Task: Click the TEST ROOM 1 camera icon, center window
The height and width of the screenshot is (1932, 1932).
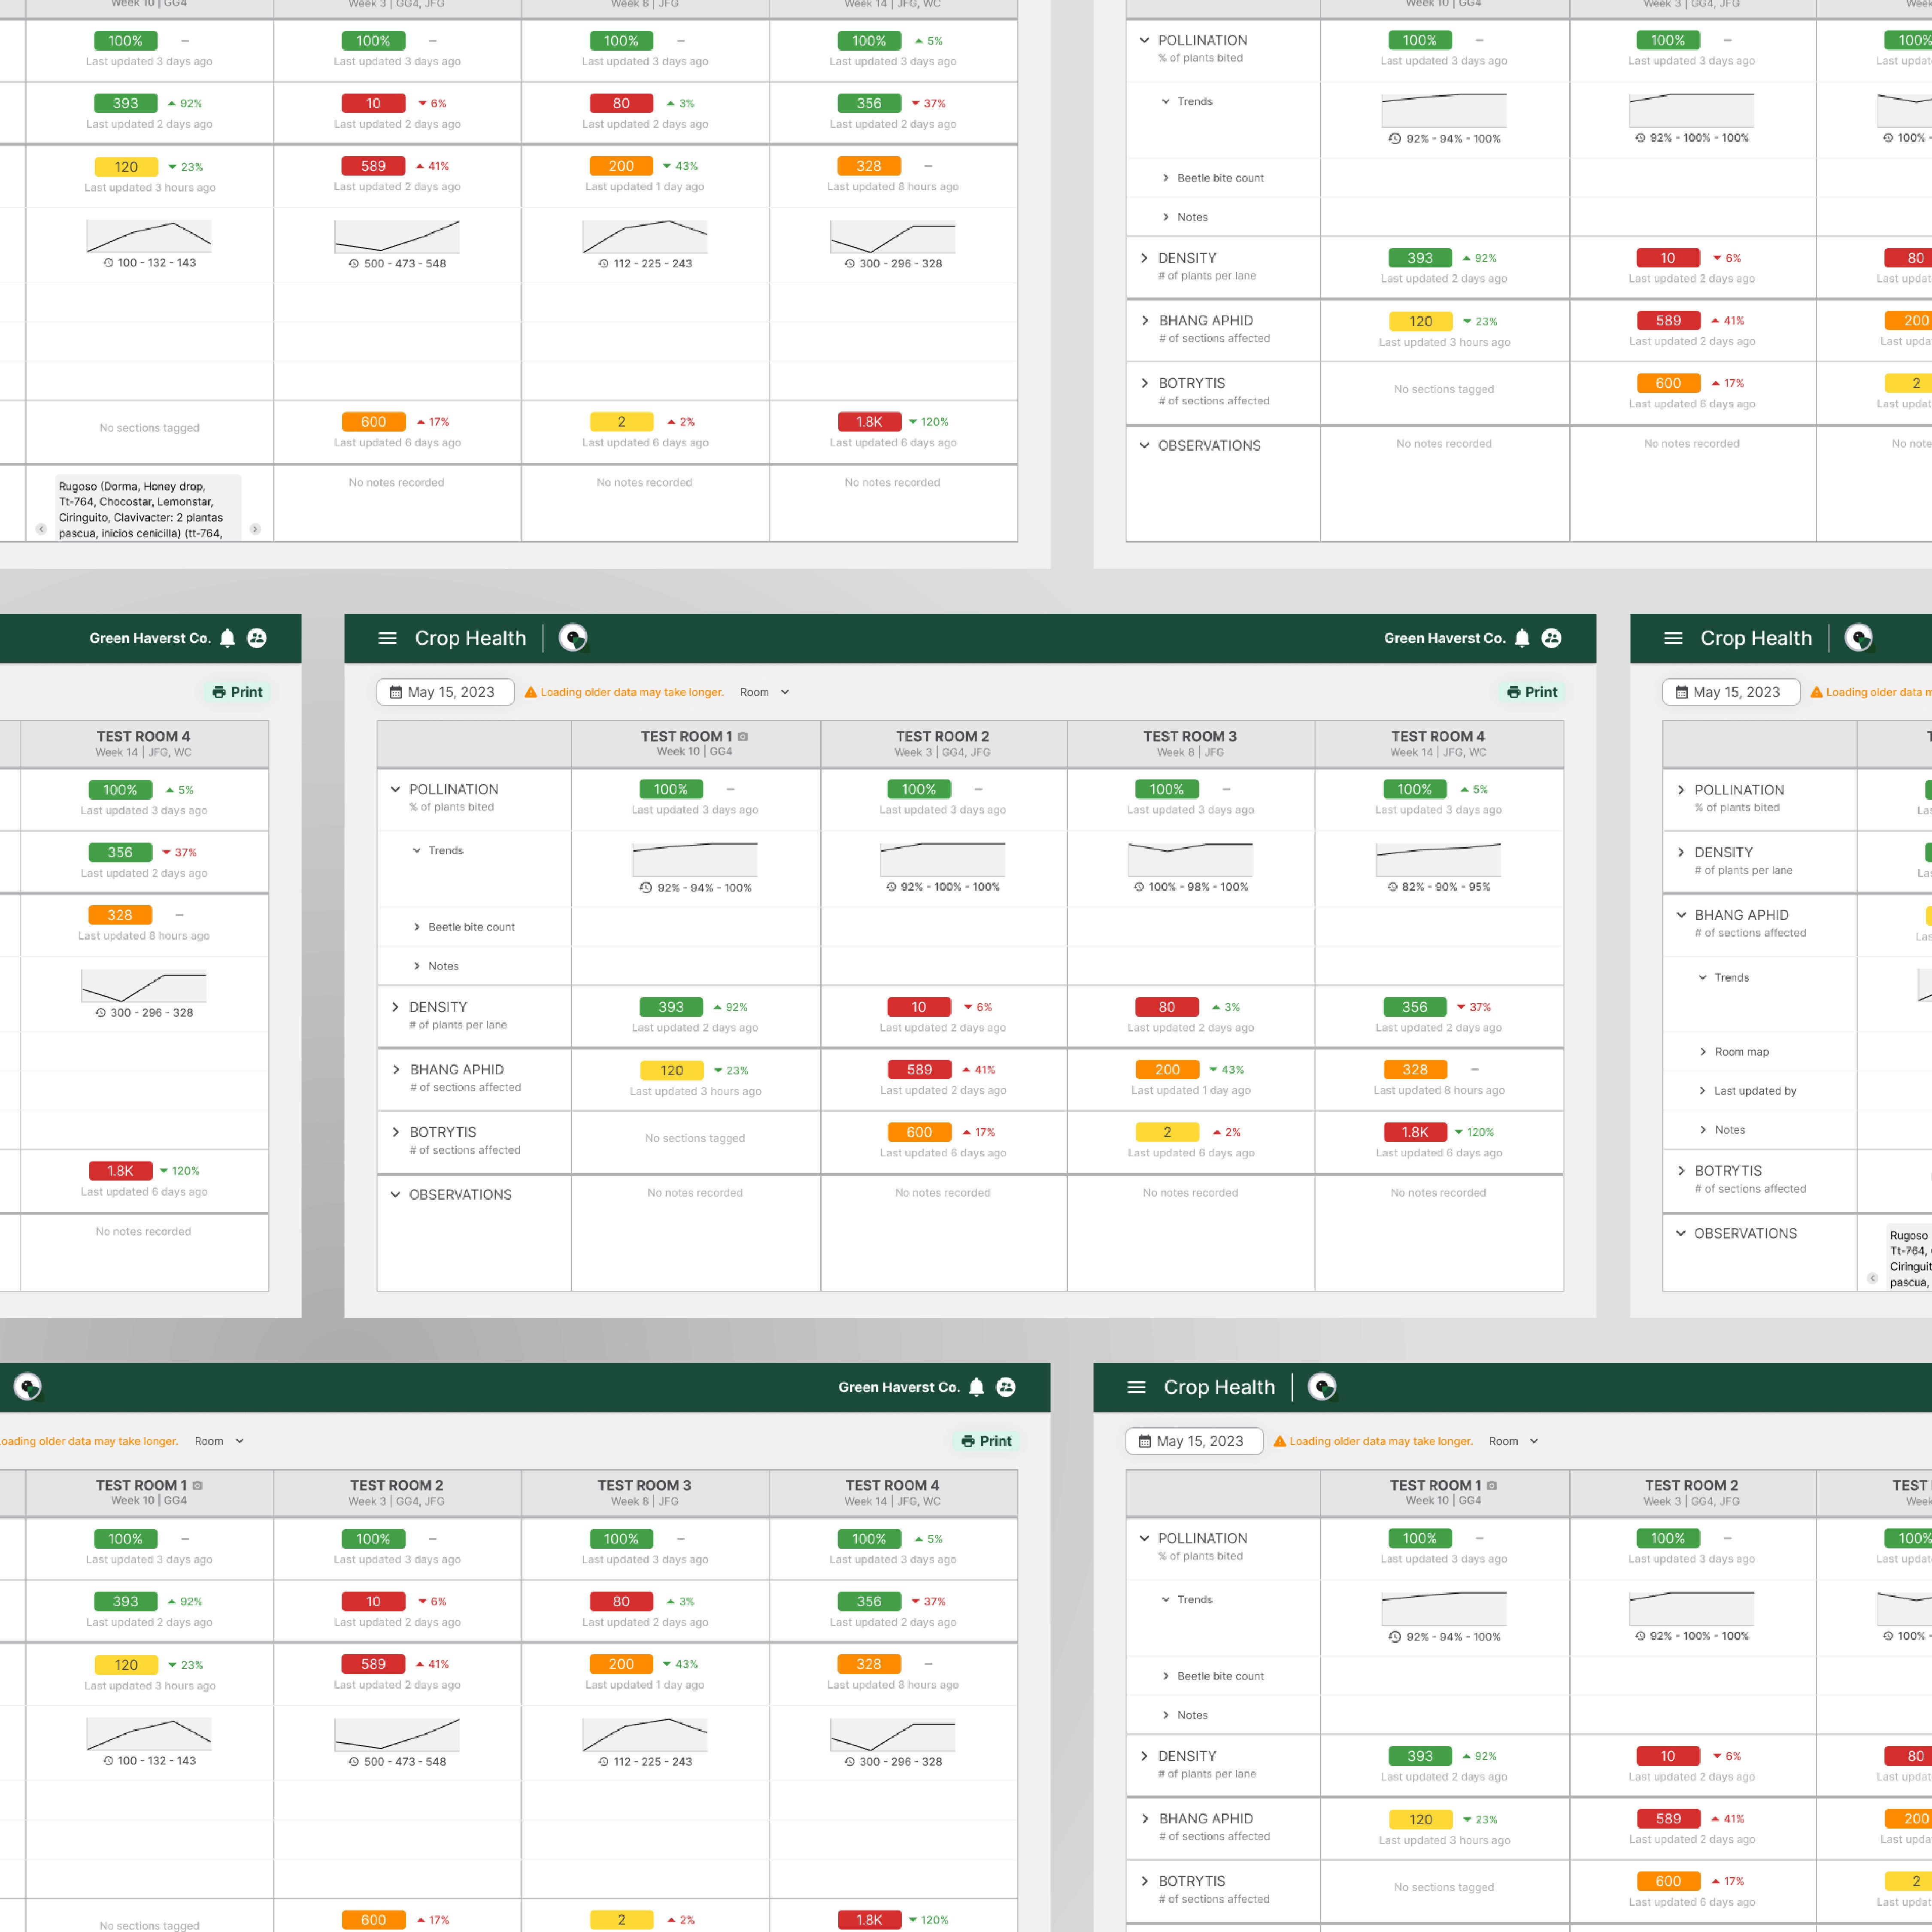Action: pos(743,736)
